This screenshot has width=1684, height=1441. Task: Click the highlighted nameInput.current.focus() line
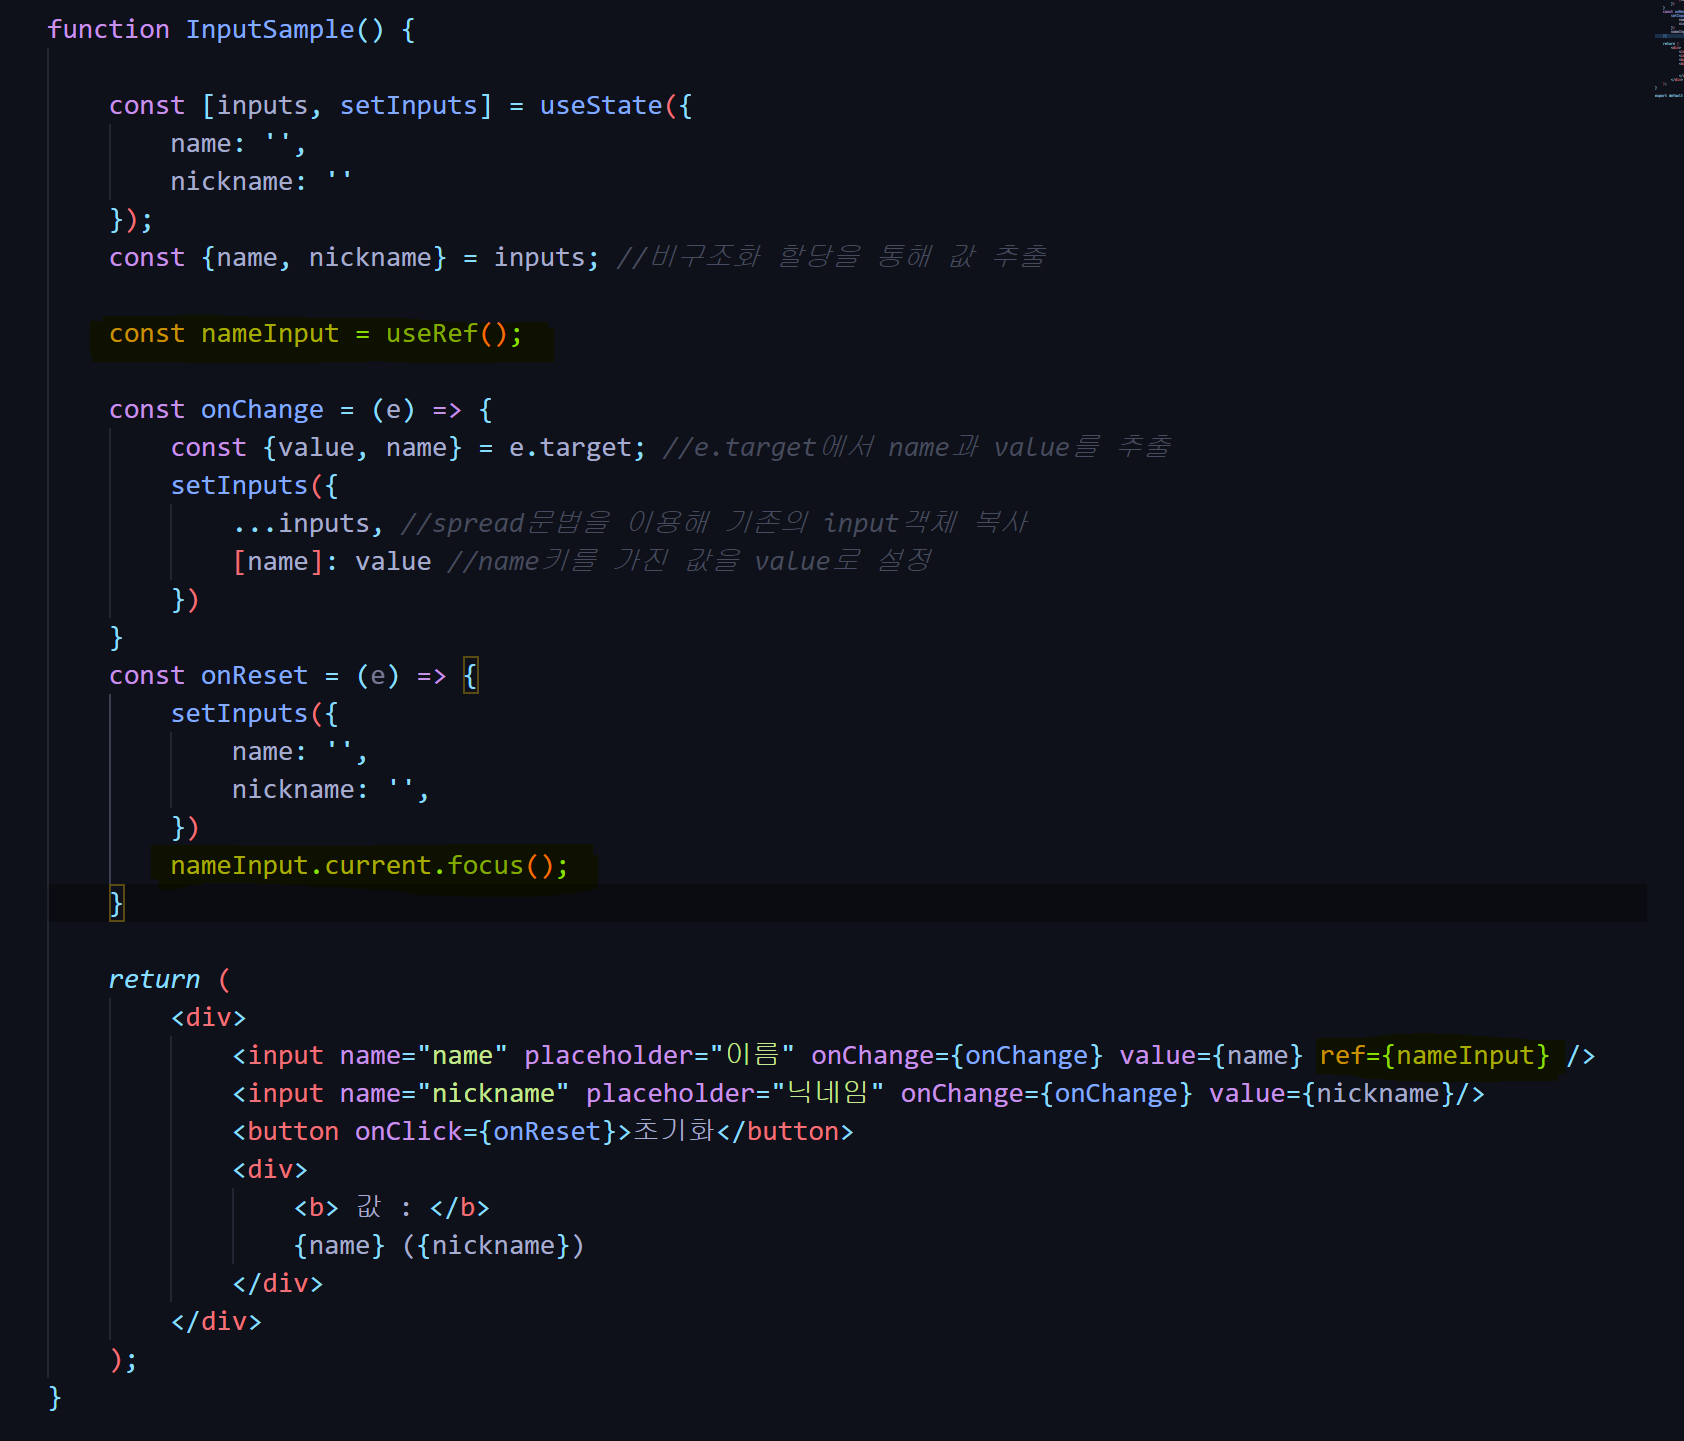click(x=369, y=866)
